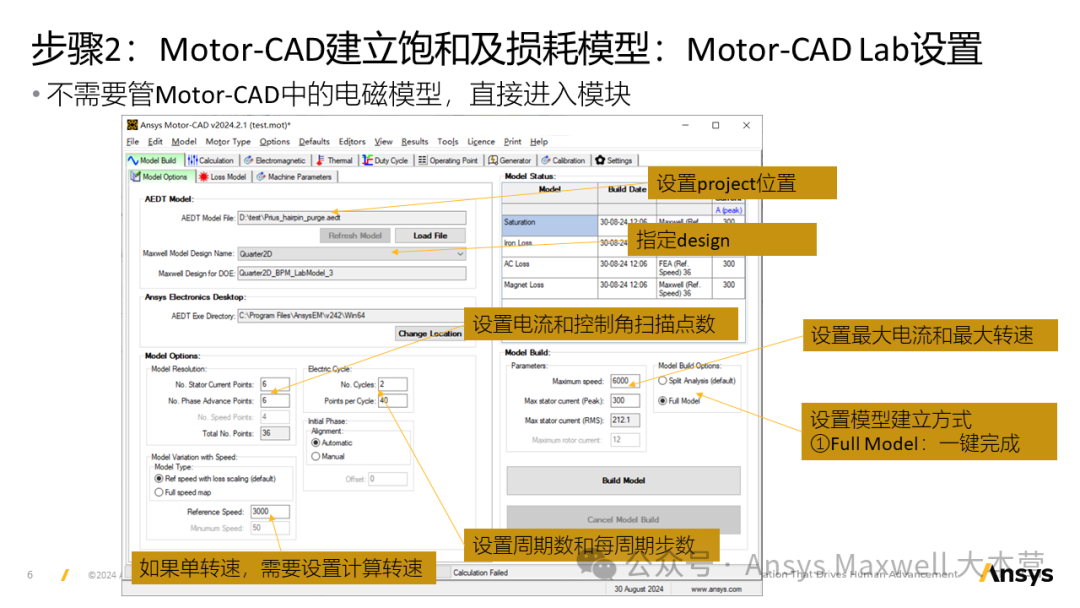
Task: Open the Results menu
Action: [x=415, y=142]
